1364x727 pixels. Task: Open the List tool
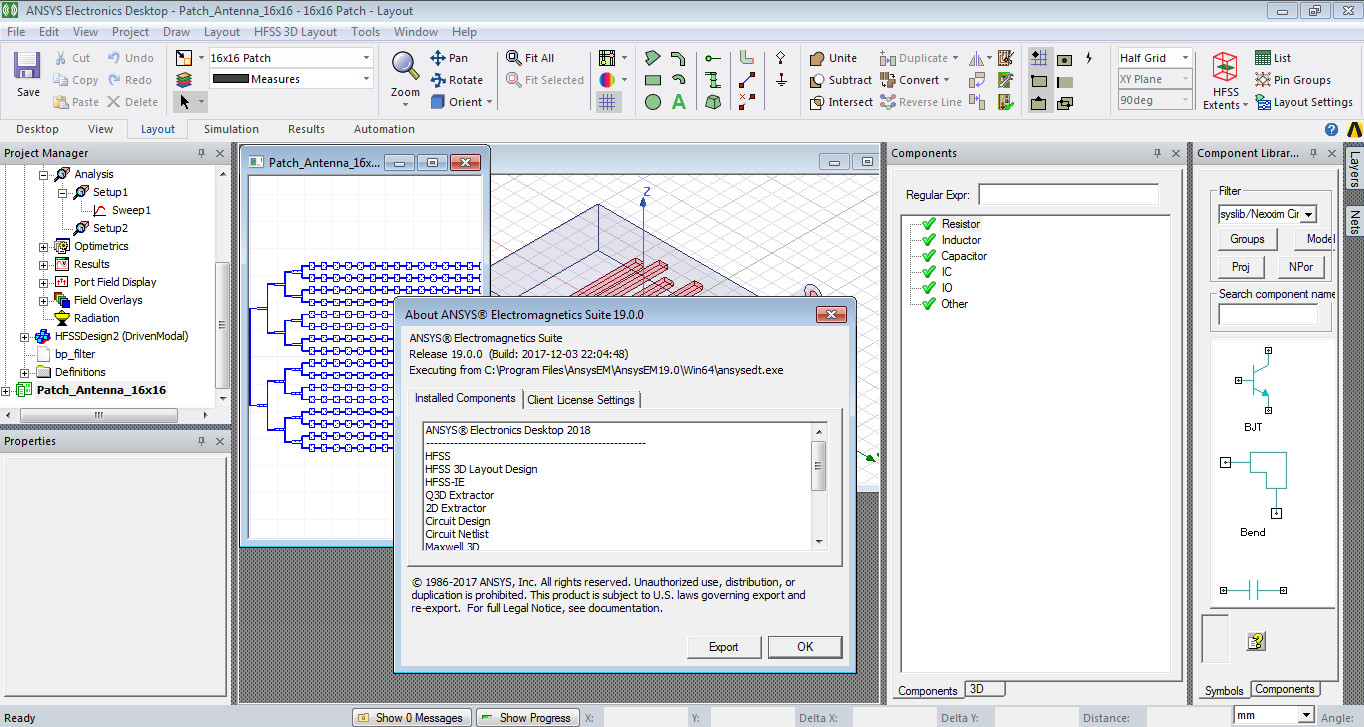(1273, 58)
